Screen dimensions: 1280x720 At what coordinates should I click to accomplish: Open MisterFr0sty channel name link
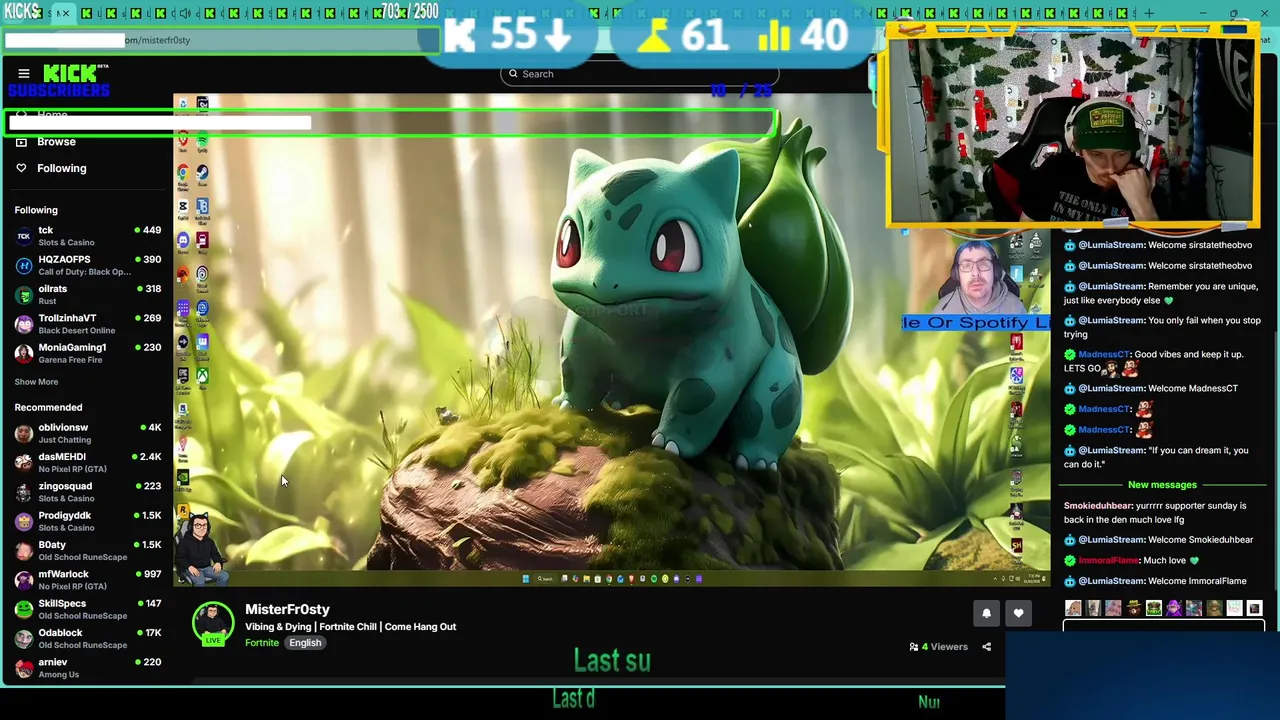click(287, 609)
